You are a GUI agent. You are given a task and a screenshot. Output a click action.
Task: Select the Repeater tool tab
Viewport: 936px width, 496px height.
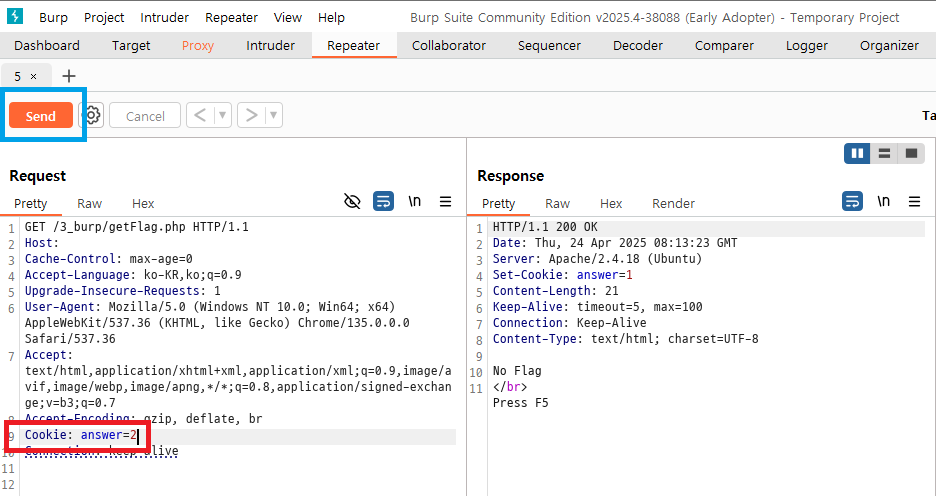pos(353,45)
